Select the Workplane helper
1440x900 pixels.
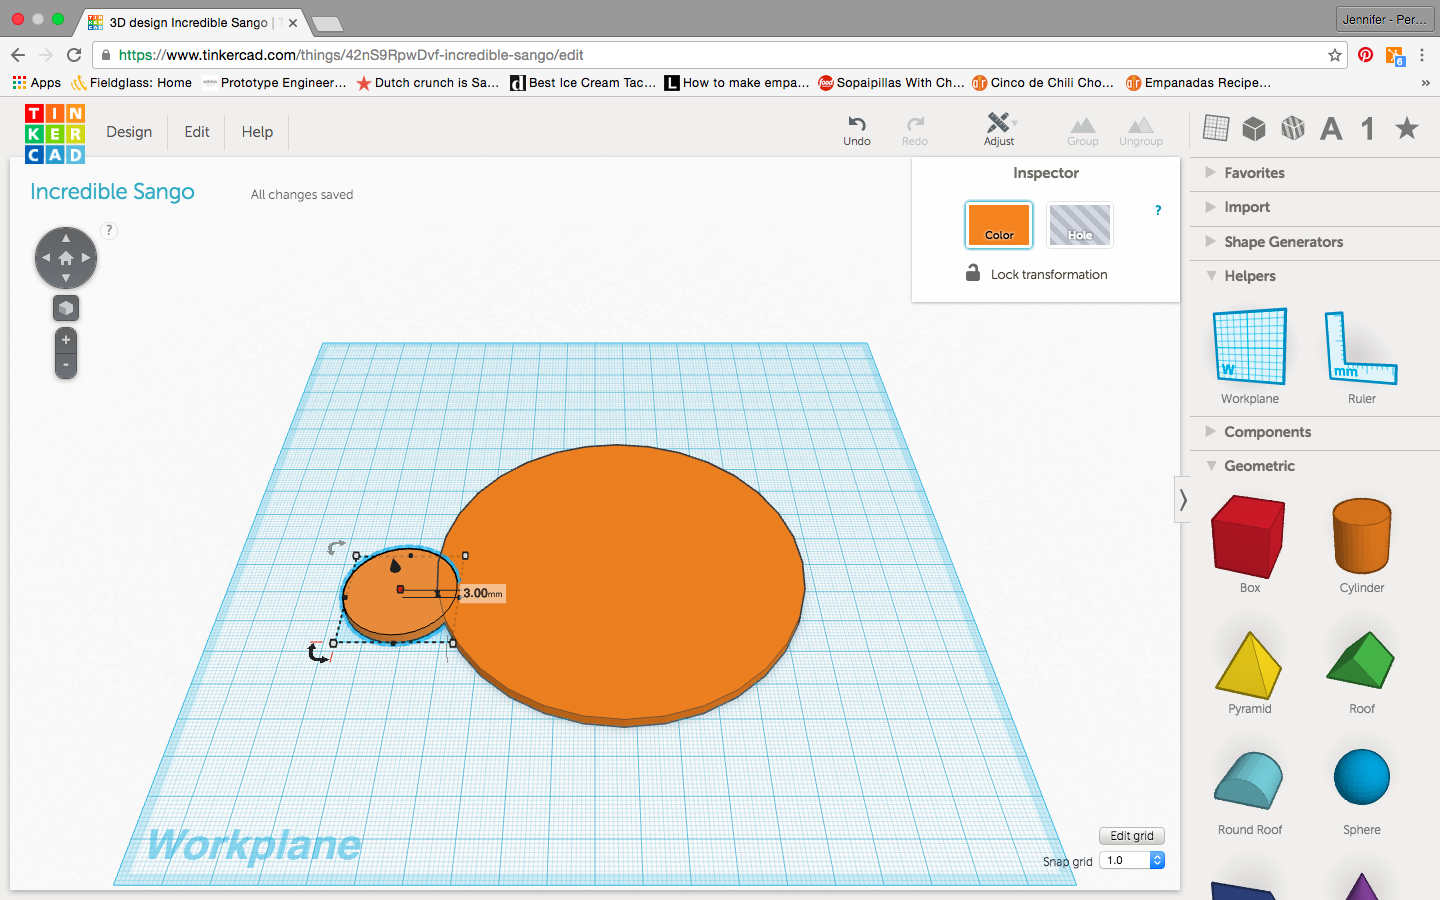pyautogui.click(x=1250, y=356)
